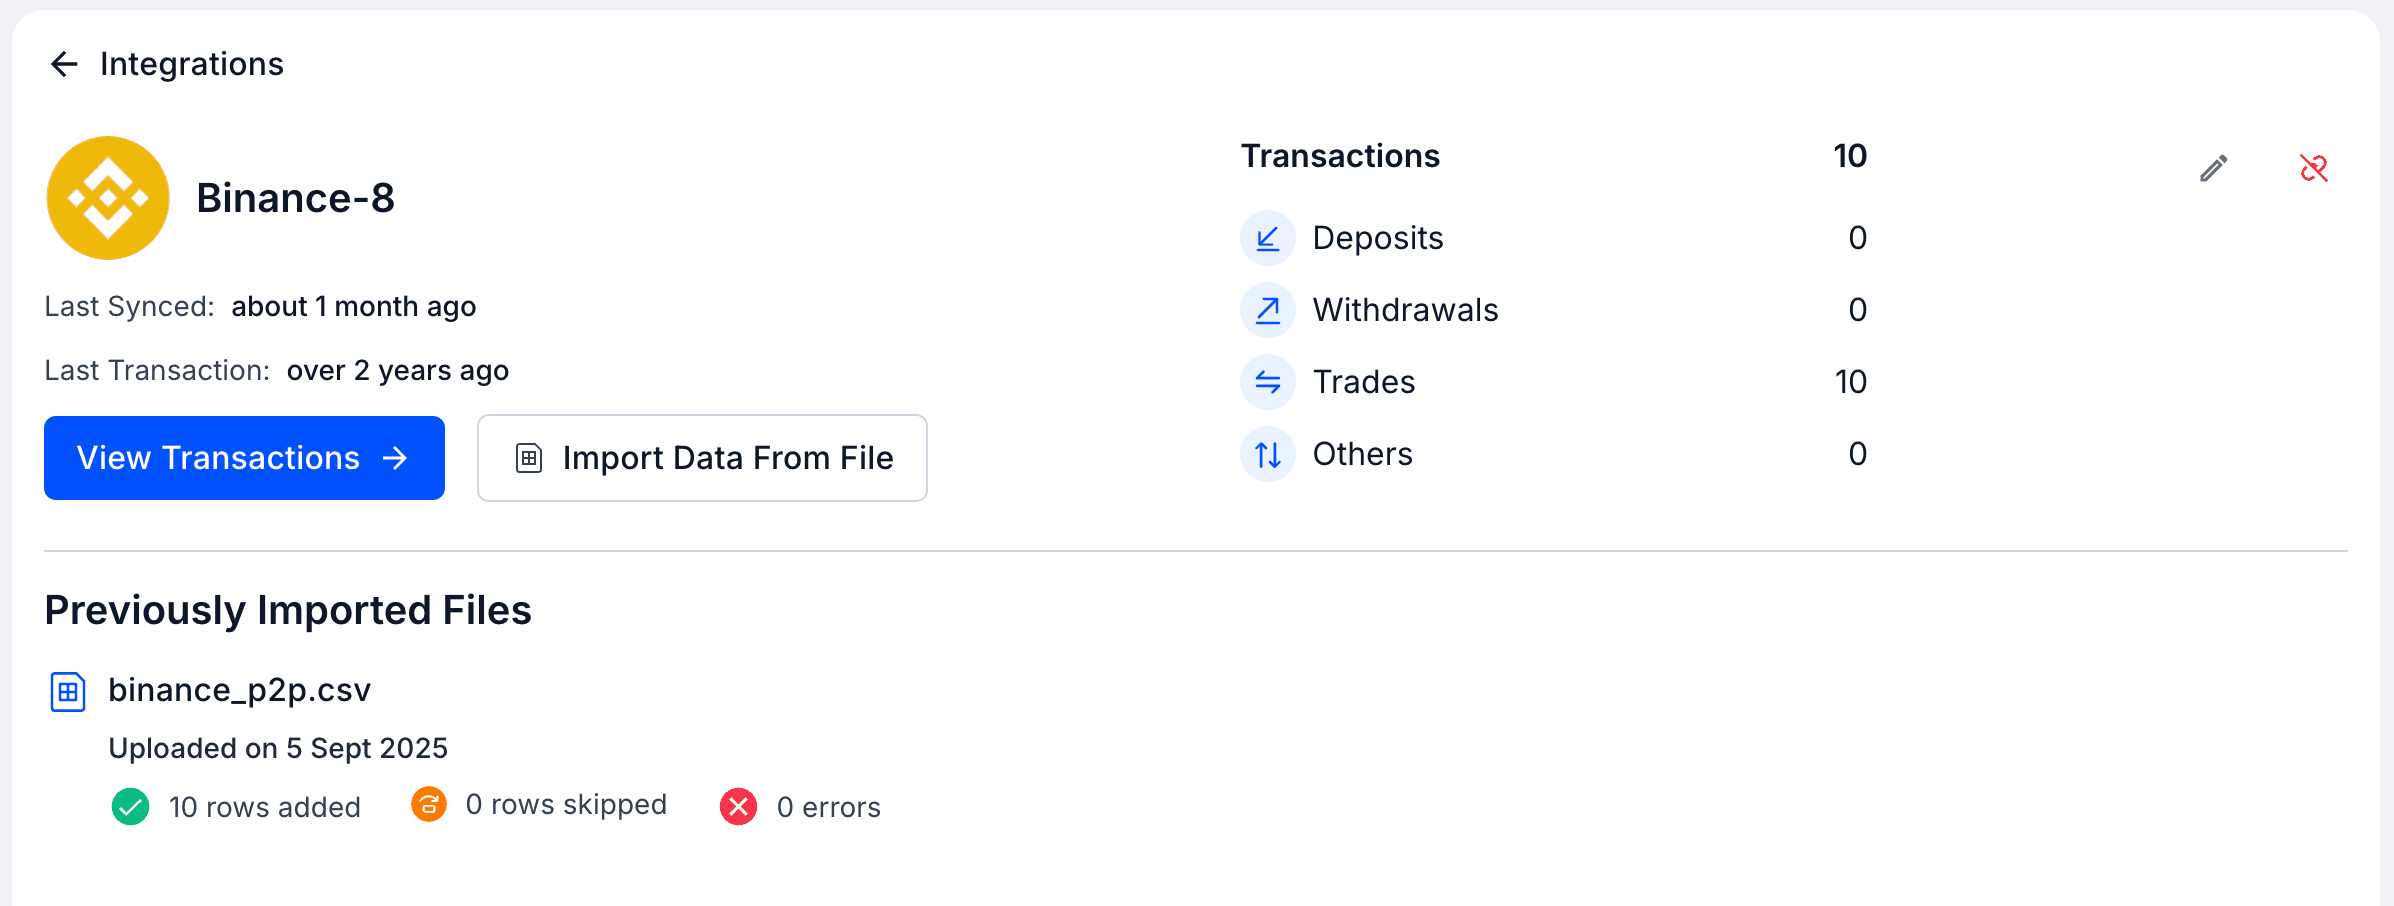Click the Others transfer arrows icon

coord(1266,454)
